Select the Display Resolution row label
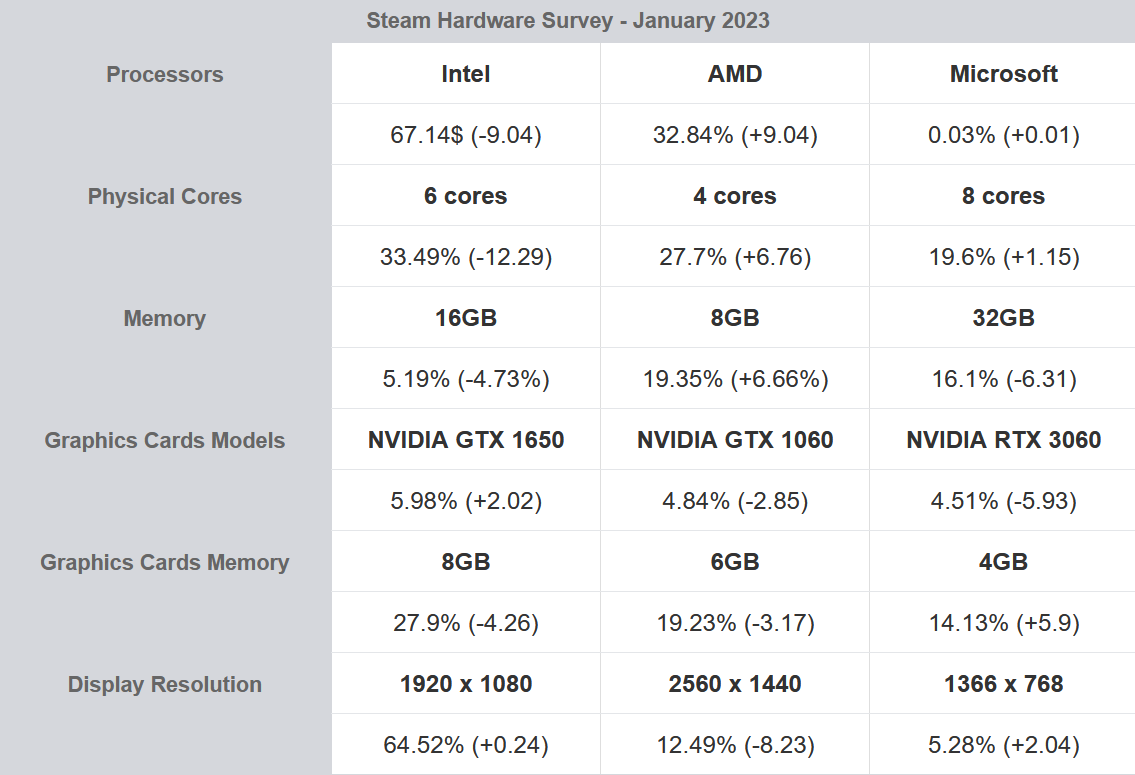1135x775 pixels. (x=165, y=684)
